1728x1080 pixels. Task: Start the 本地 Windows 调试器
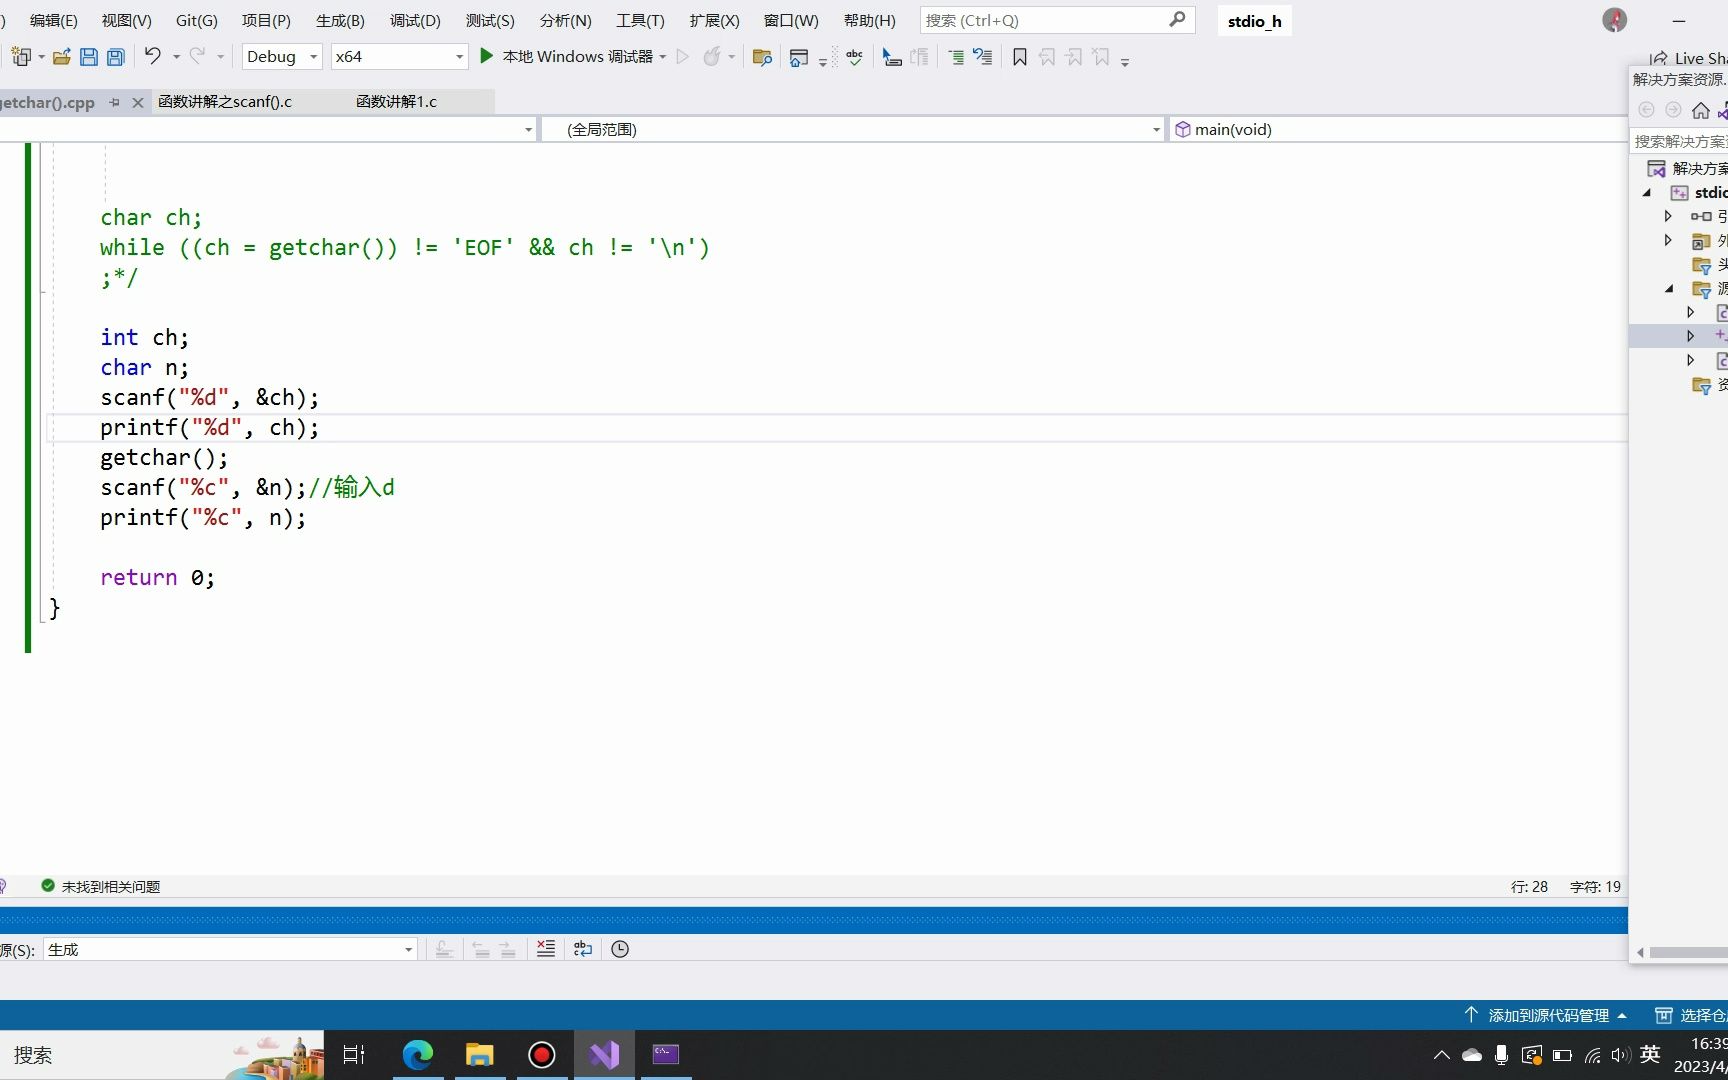click(570, 56)
